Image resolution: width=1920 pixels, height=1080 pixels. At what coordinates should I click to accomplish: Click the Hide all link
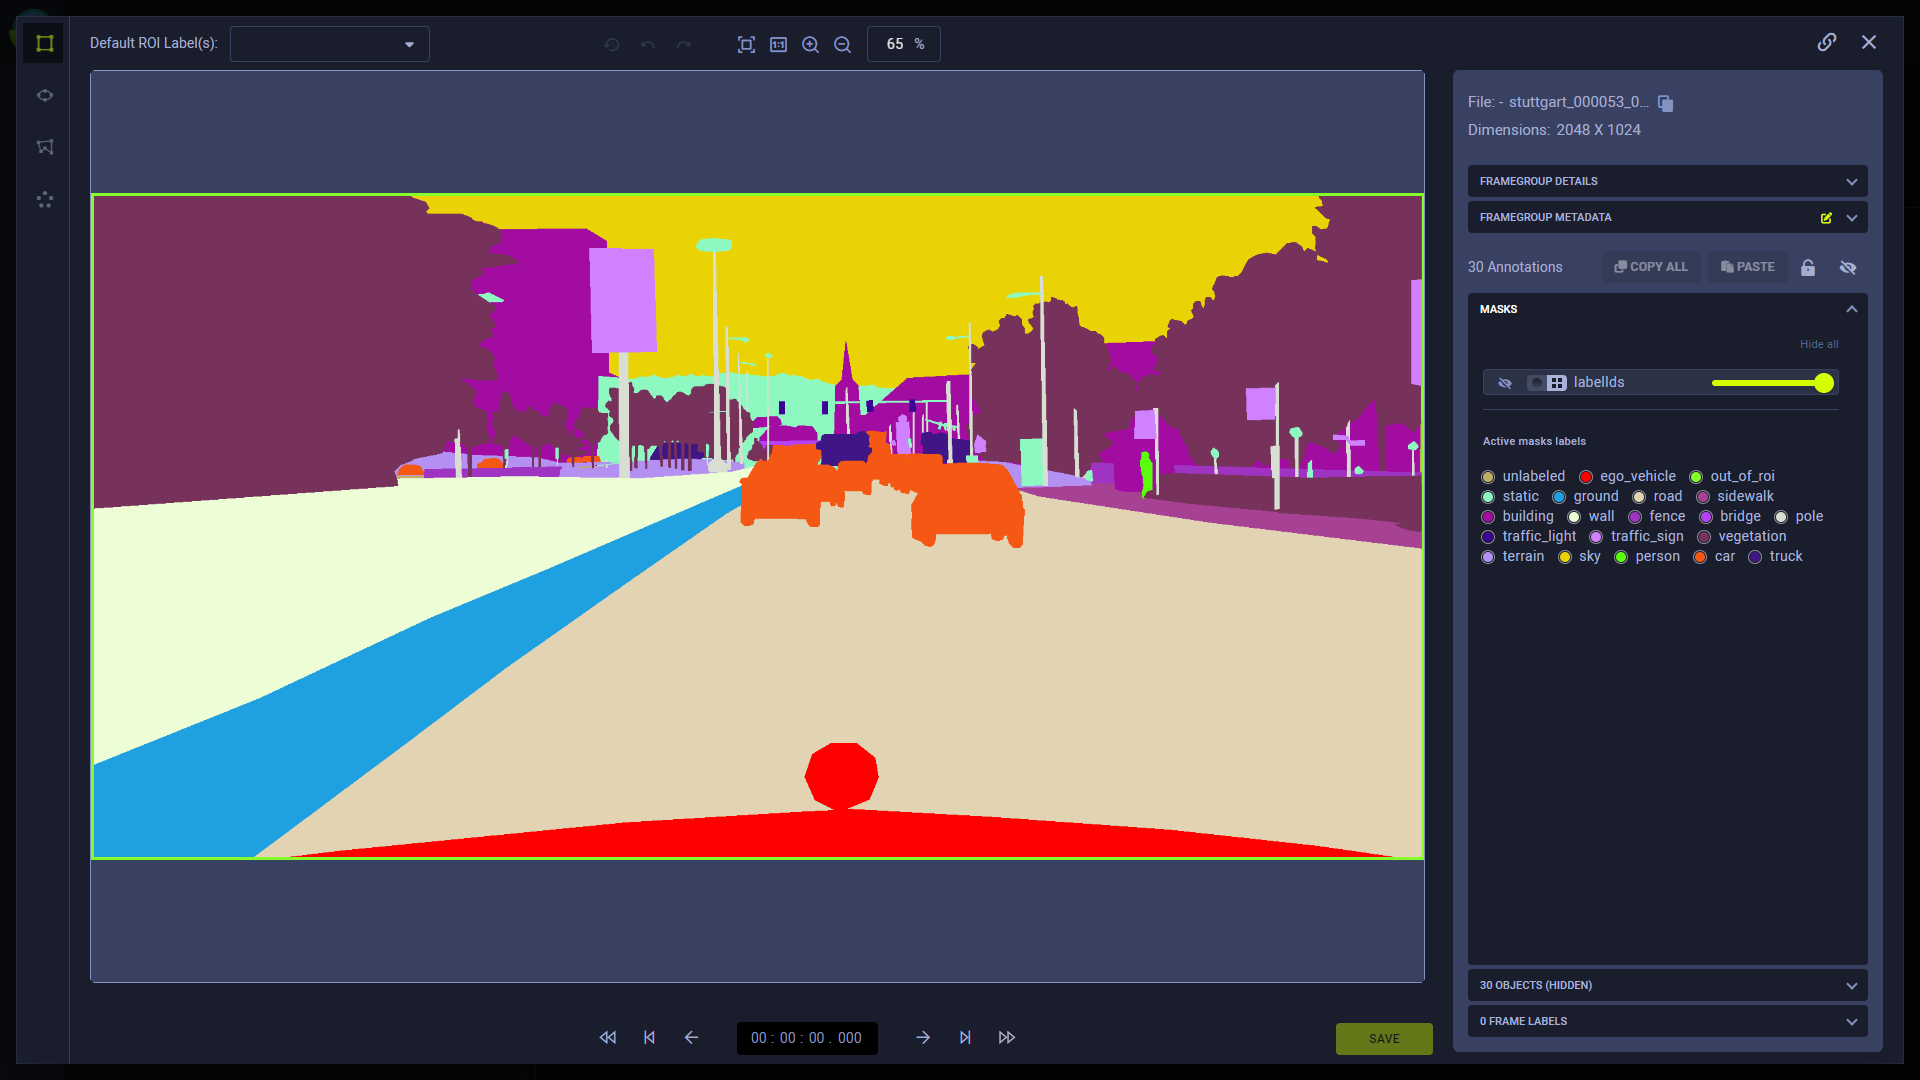pyautogui.click(x=1818, y=344)
